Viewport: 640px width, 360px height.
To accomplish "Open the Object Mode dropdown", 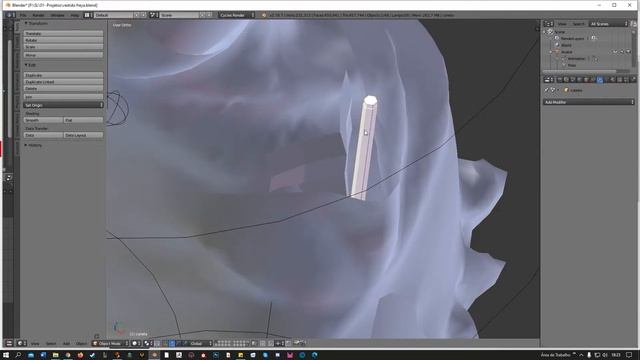I will click(110, 343).
